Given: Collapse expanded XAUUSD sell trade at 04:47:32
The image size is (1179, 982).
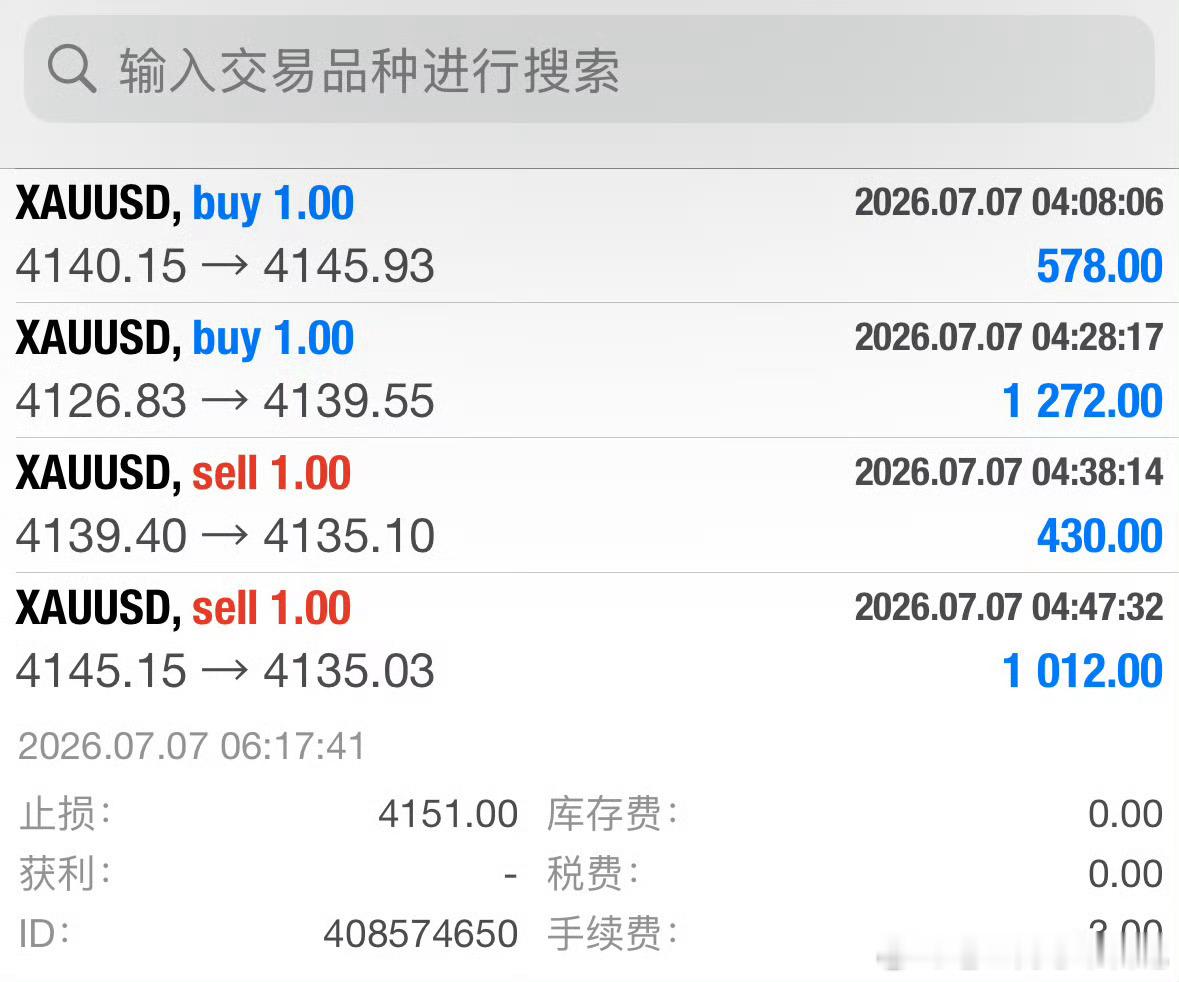Looking at the screenshot, I should tap(590, 640).
